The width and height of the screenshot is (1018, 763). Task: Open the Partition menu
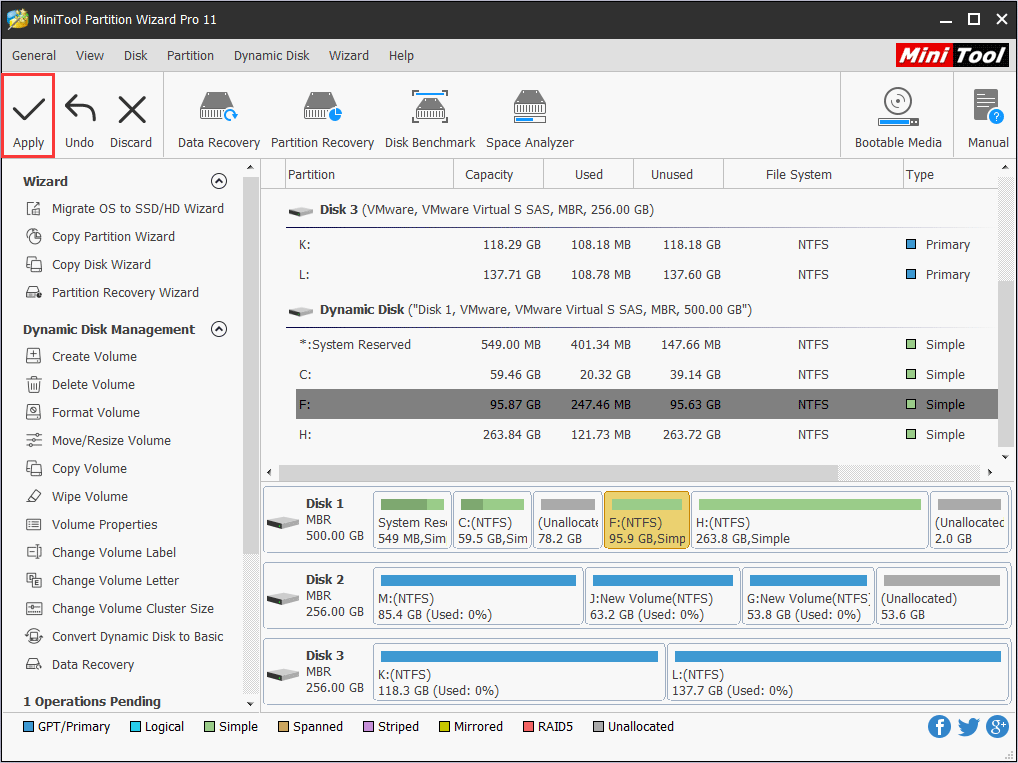click(x=190, y=55)
